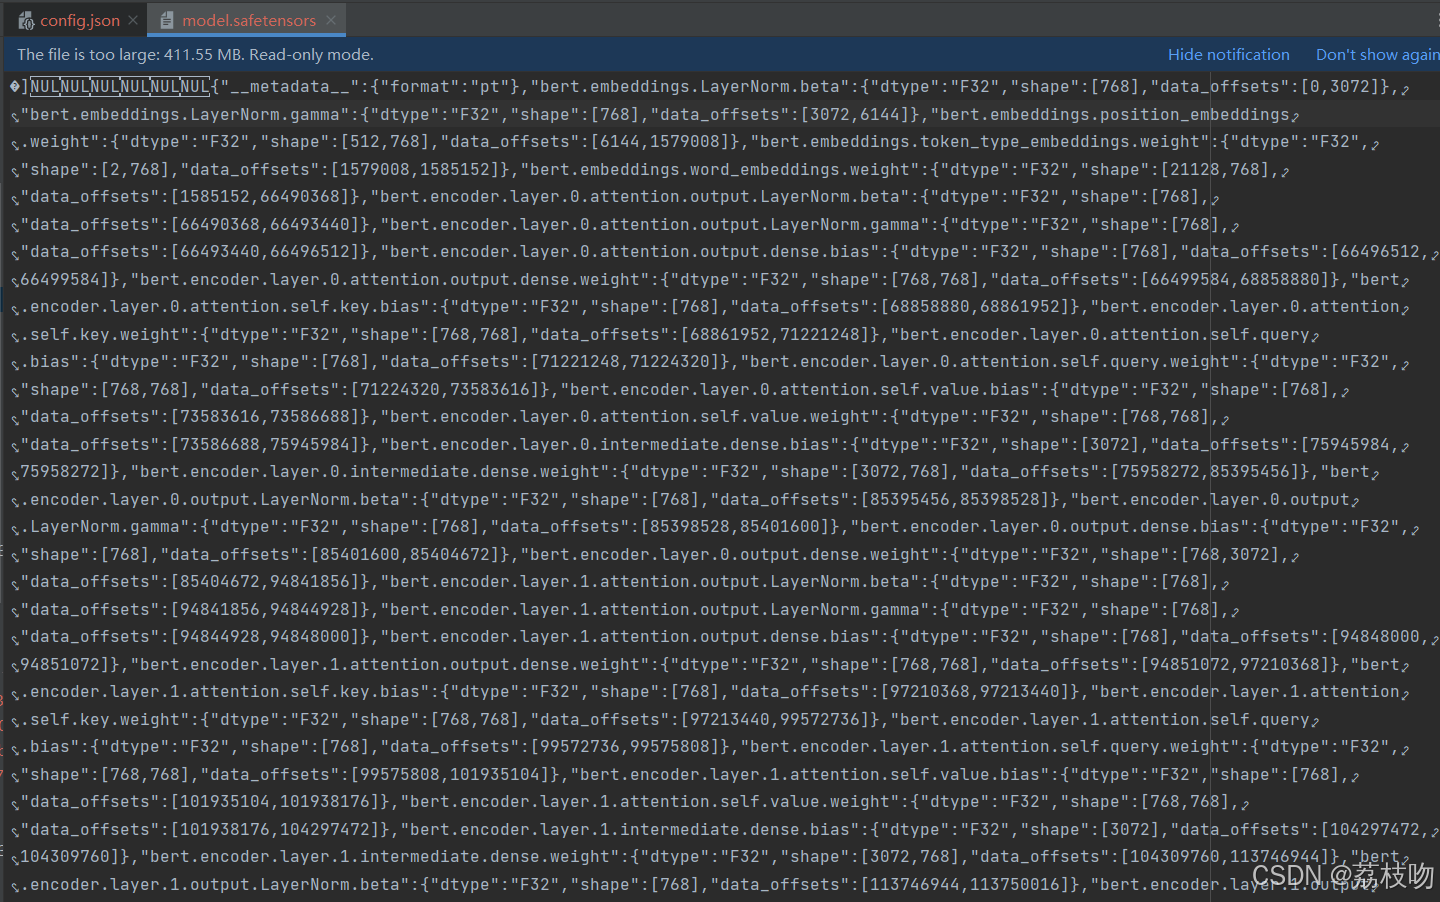1440x902 pixels.
Task: Click "bert.embeddings.token_type_embeddings.weight" key
Action: (980, 142)
